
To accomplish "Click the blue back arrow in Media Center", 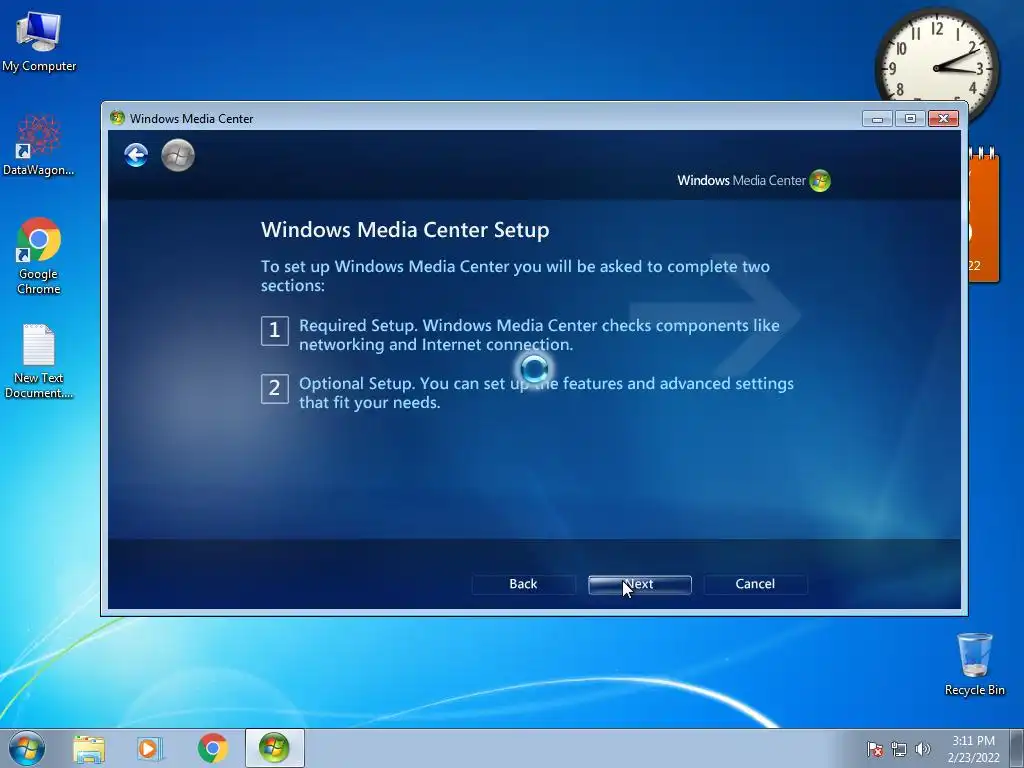I will [136, 155].
